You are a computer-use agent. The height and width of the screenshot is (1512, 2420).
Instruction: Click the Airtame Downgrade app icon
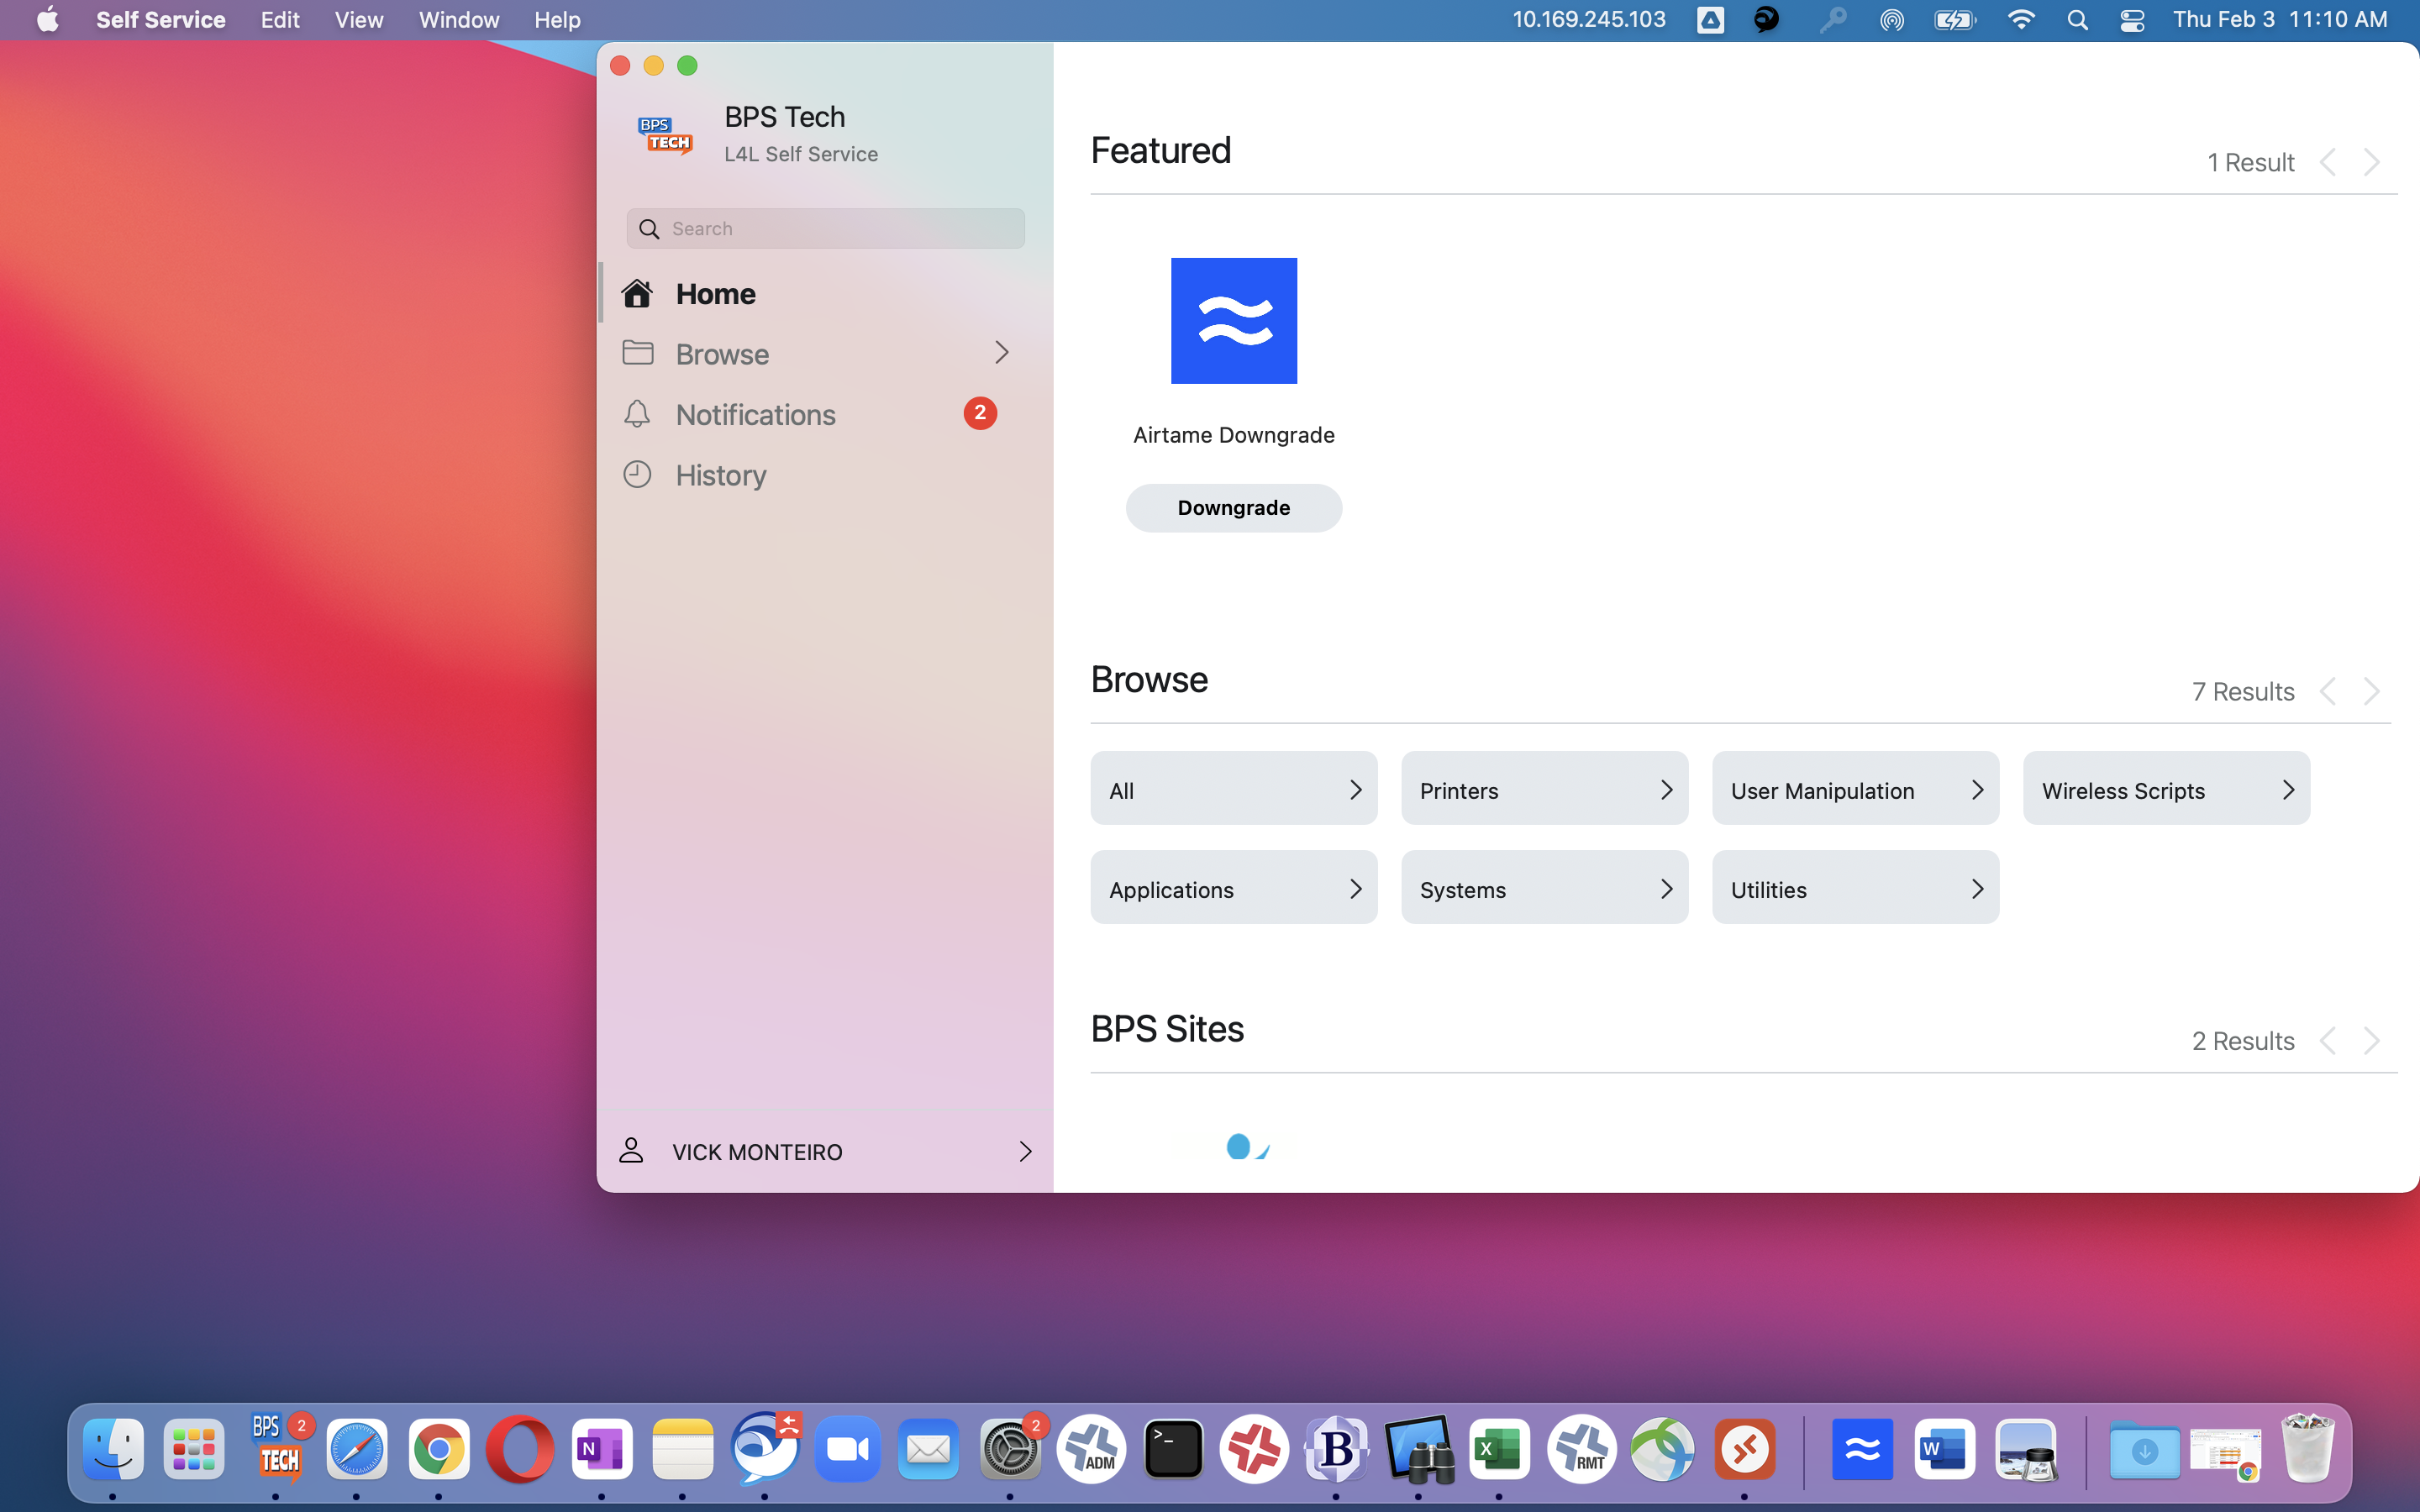(1234, 321)
